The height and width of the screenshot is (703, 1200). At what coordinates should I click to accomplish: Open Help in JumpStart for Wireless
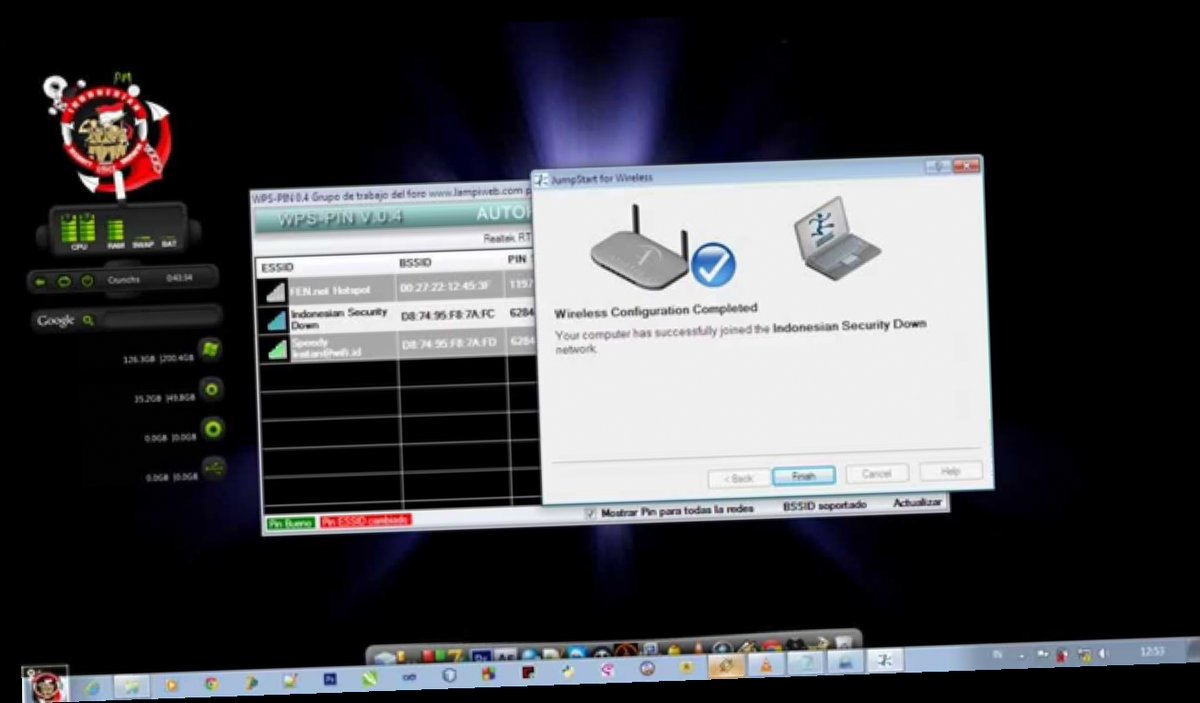coord(950,470)
